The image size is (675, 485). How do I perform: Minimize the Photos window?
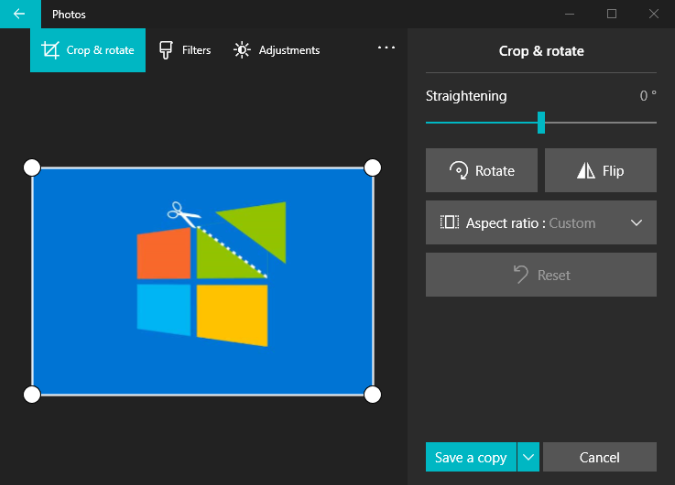tap(570, 14)
